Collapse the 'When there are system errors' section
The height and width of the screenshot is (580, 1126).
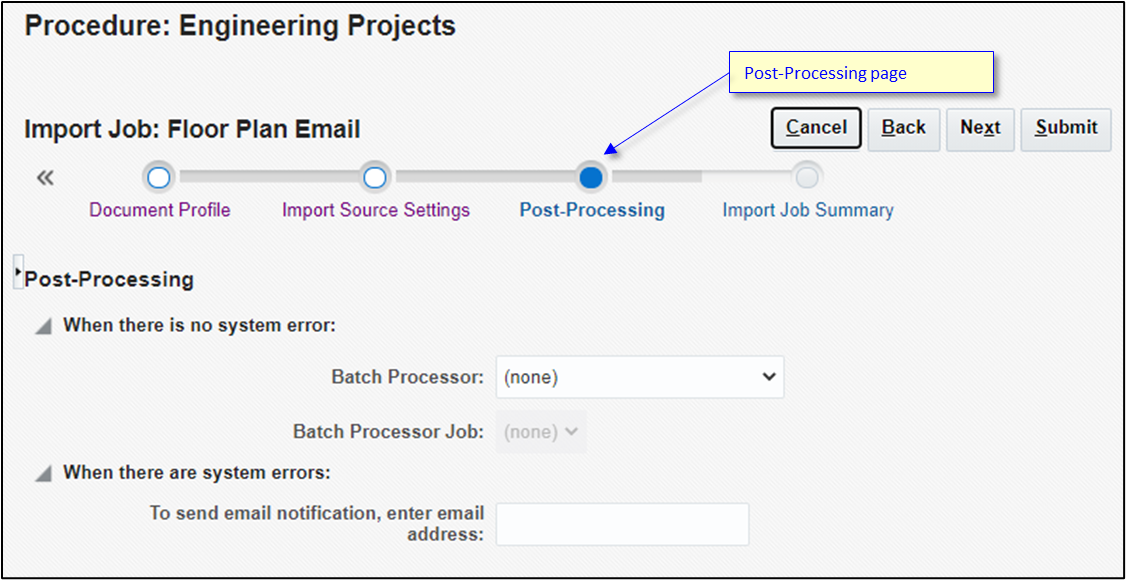coord(42,472)
